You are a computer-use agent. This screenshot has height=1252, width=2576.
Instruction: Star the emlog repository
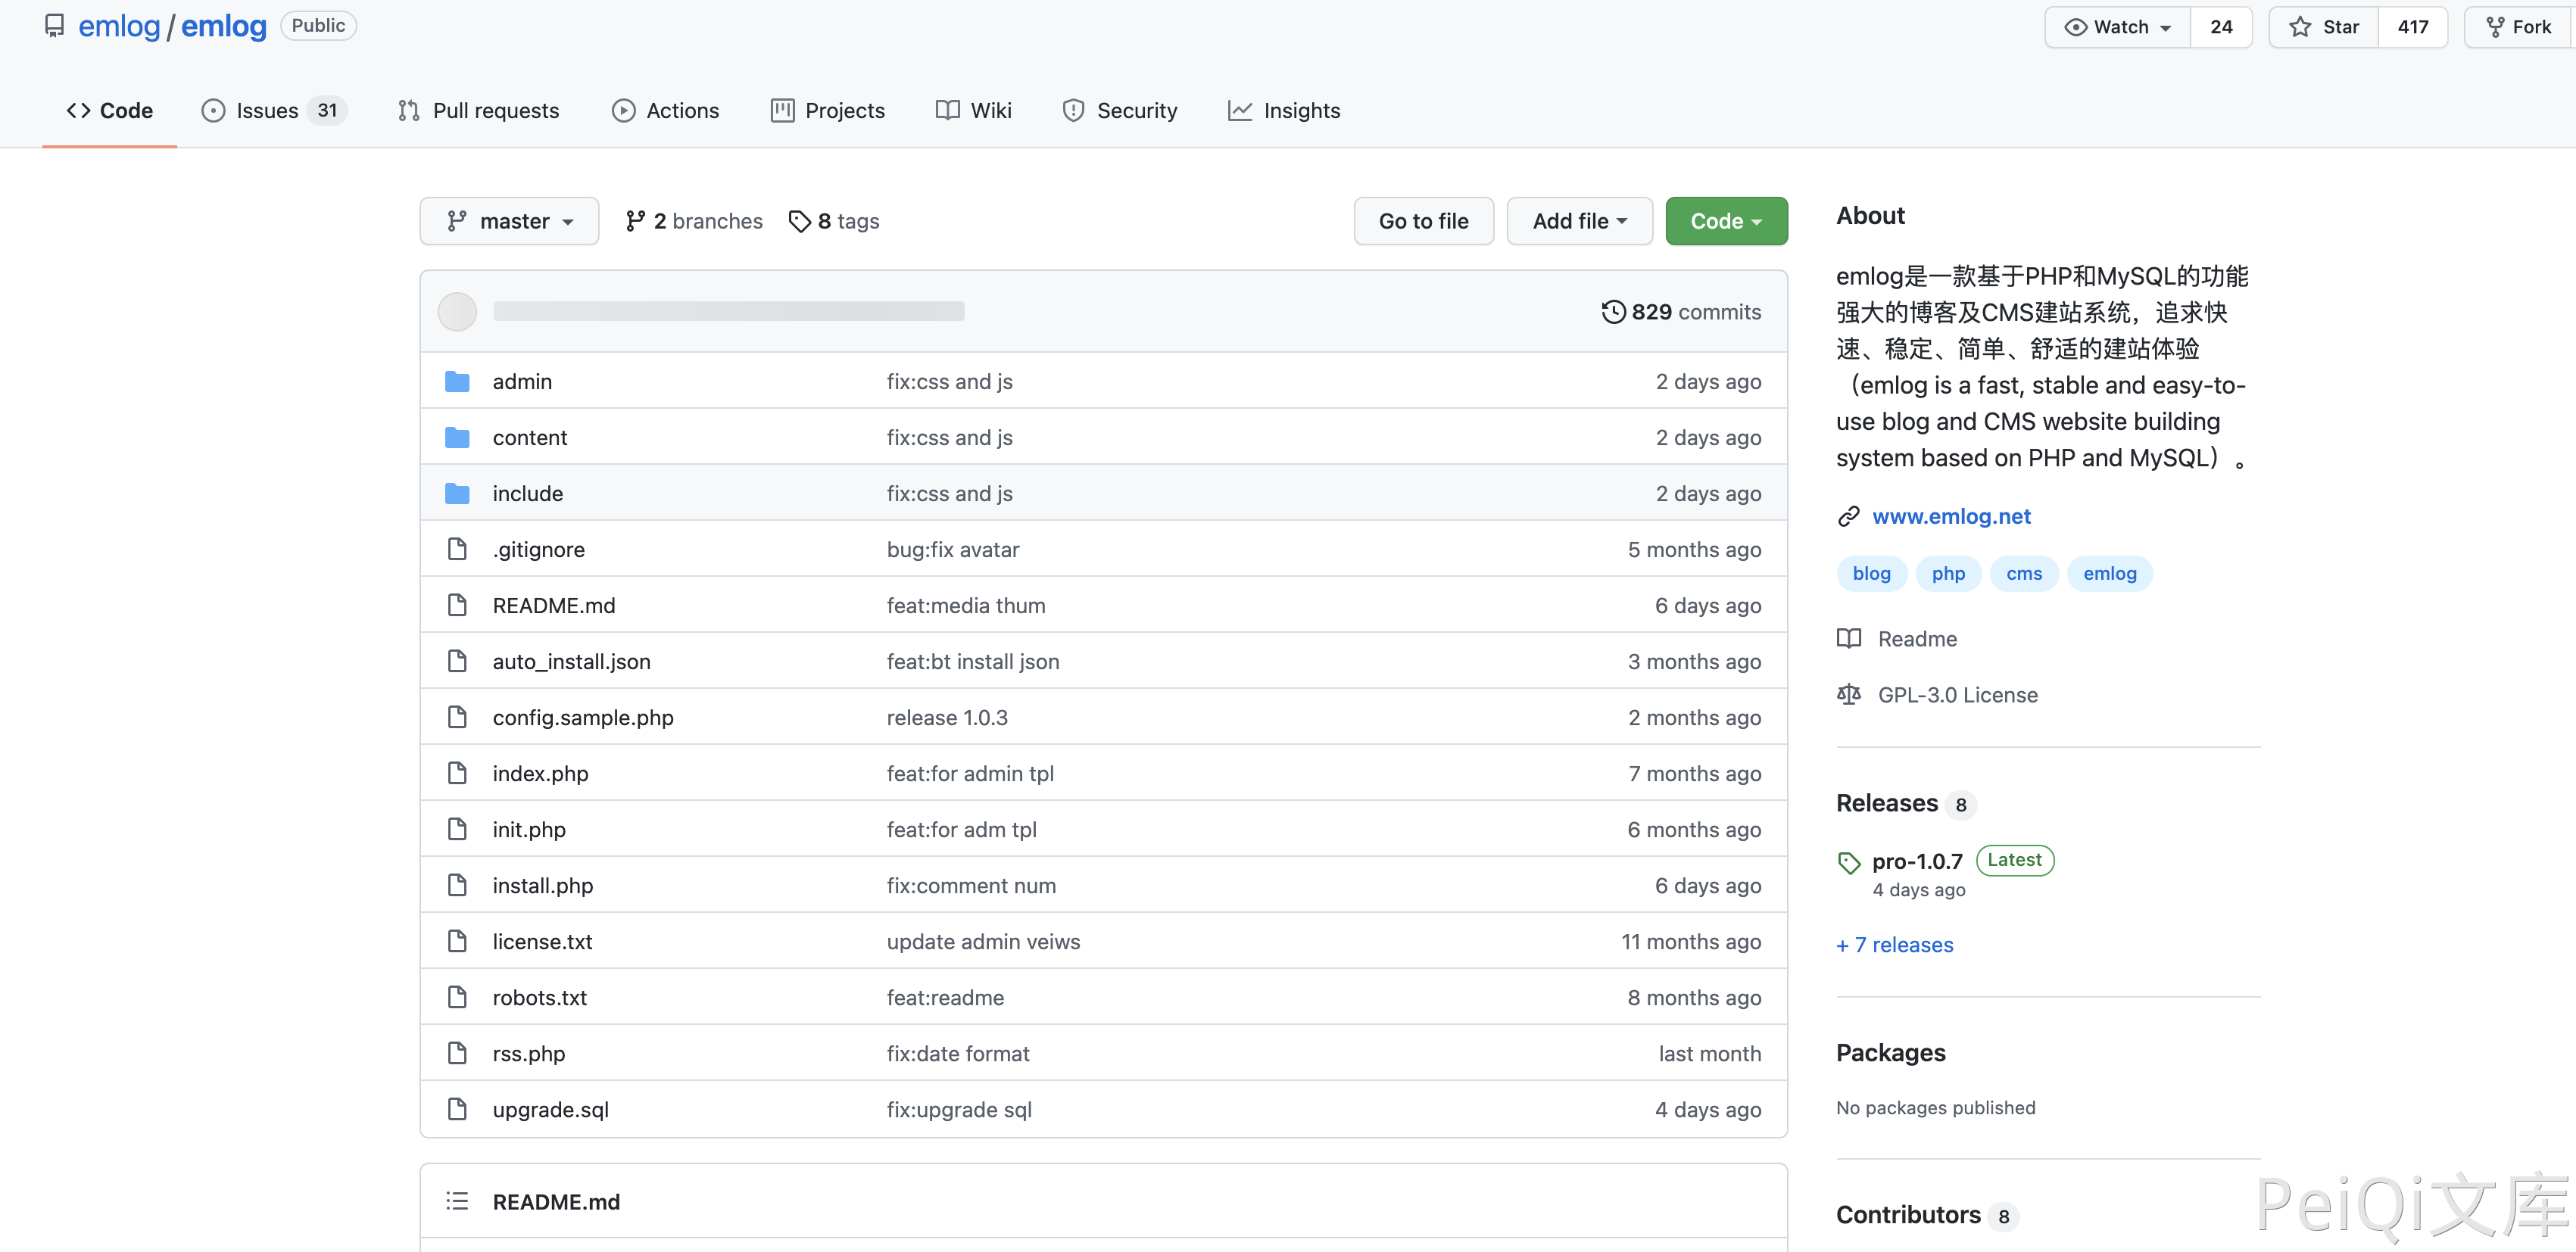2323,27
